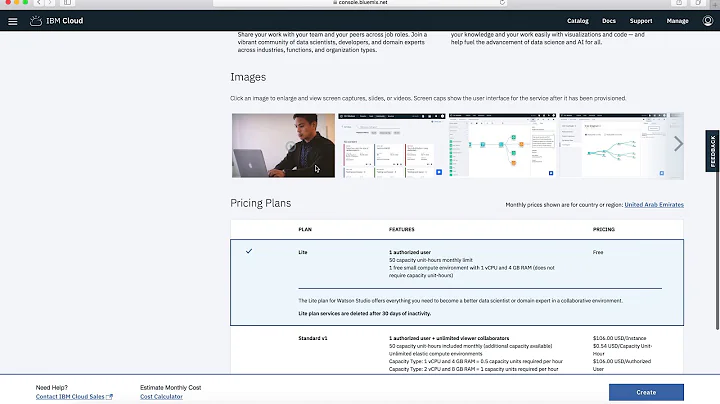Open the Support menu item
Viewport: 720px width, 404px height.
tap(641, 21)
